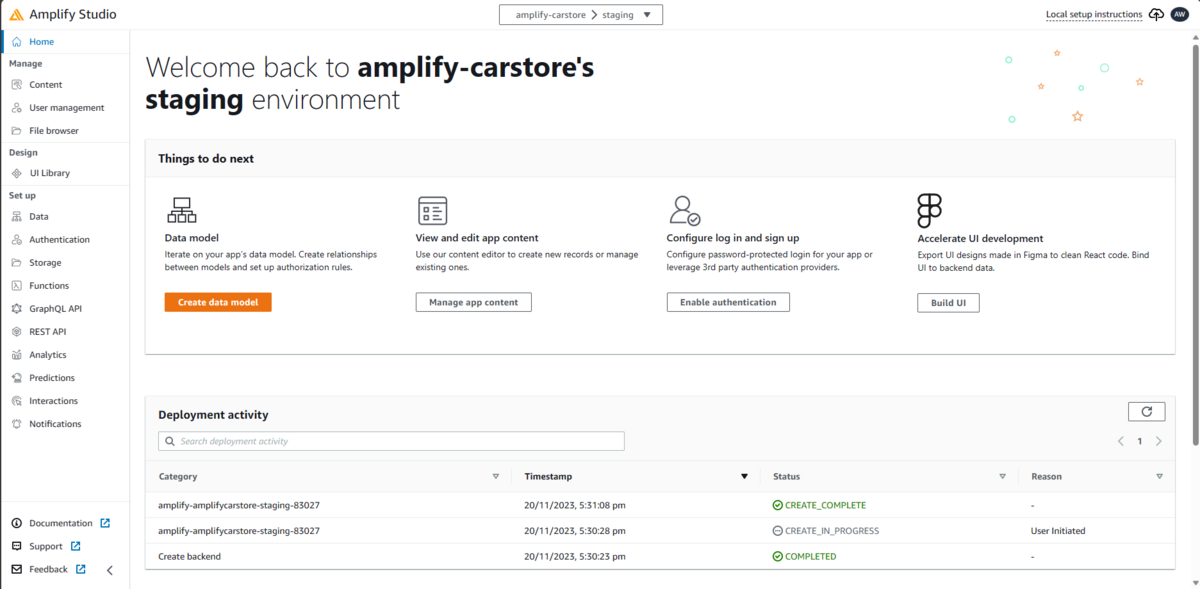1200x589 pixels.
Task: Click the User management icon
Action: [x=17, y=108]
